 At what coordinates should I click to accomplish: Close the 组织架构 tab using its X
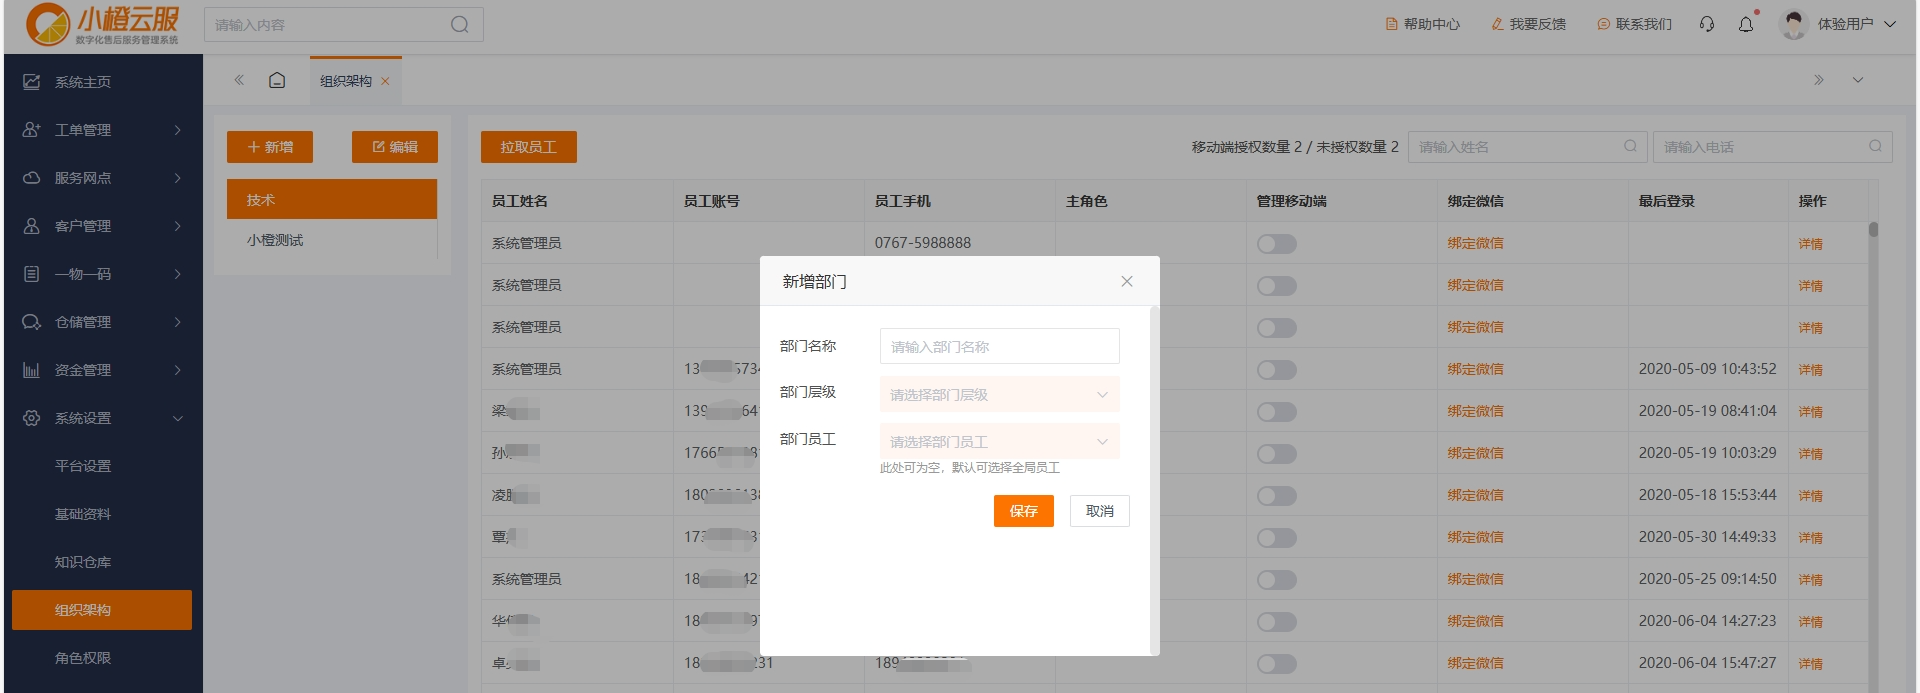click(x=385, y=81)
